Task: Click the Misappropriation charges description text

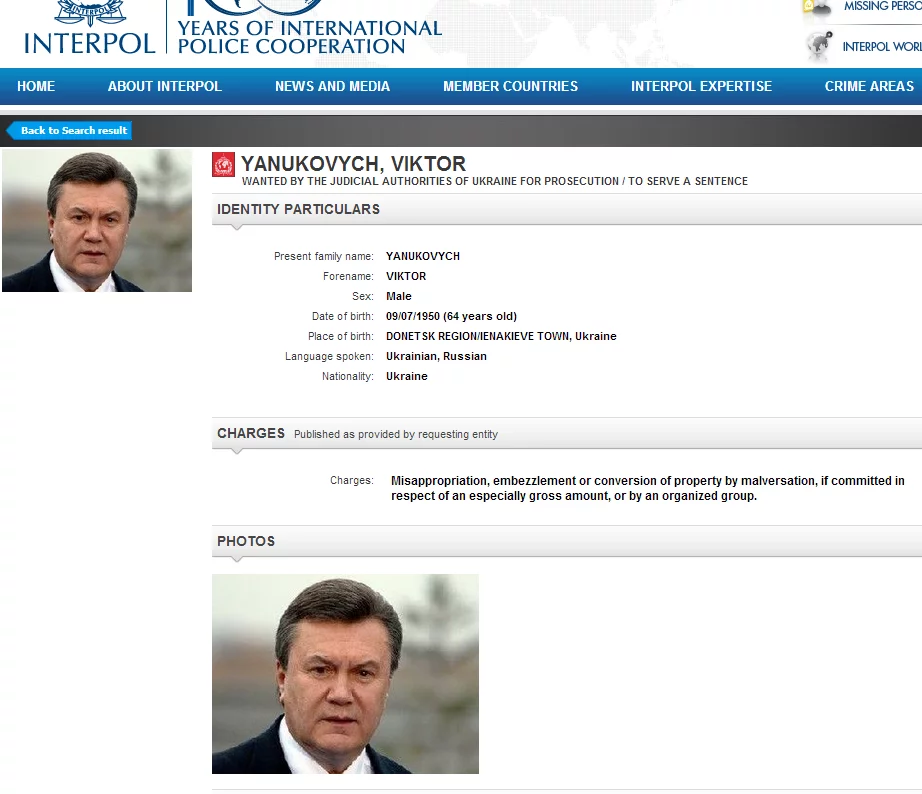Action: pos(647,488)
